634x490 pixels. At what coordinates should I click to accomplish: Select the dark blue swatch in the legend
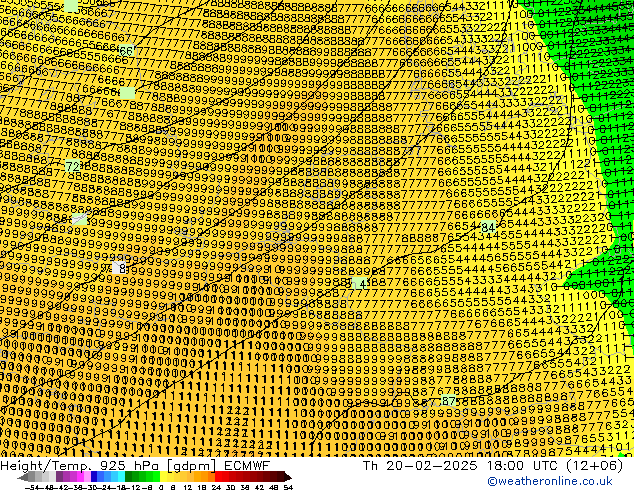coord(94,477)
